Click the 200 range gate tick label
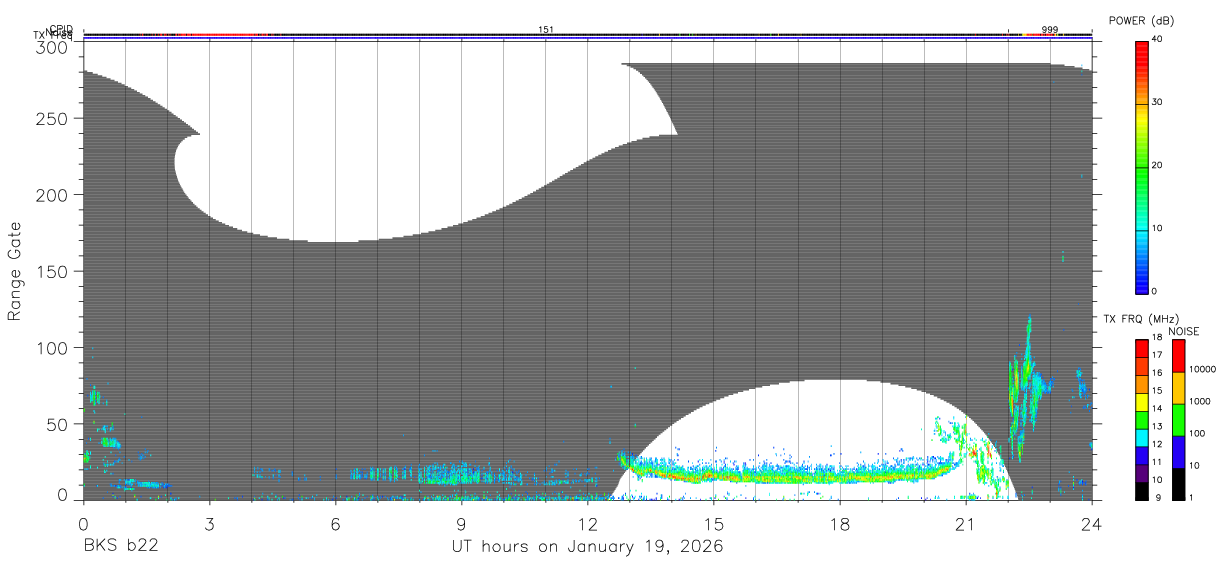Image resolution: width=1228 pixels, height=567 pixels. [x=53, y=195]
